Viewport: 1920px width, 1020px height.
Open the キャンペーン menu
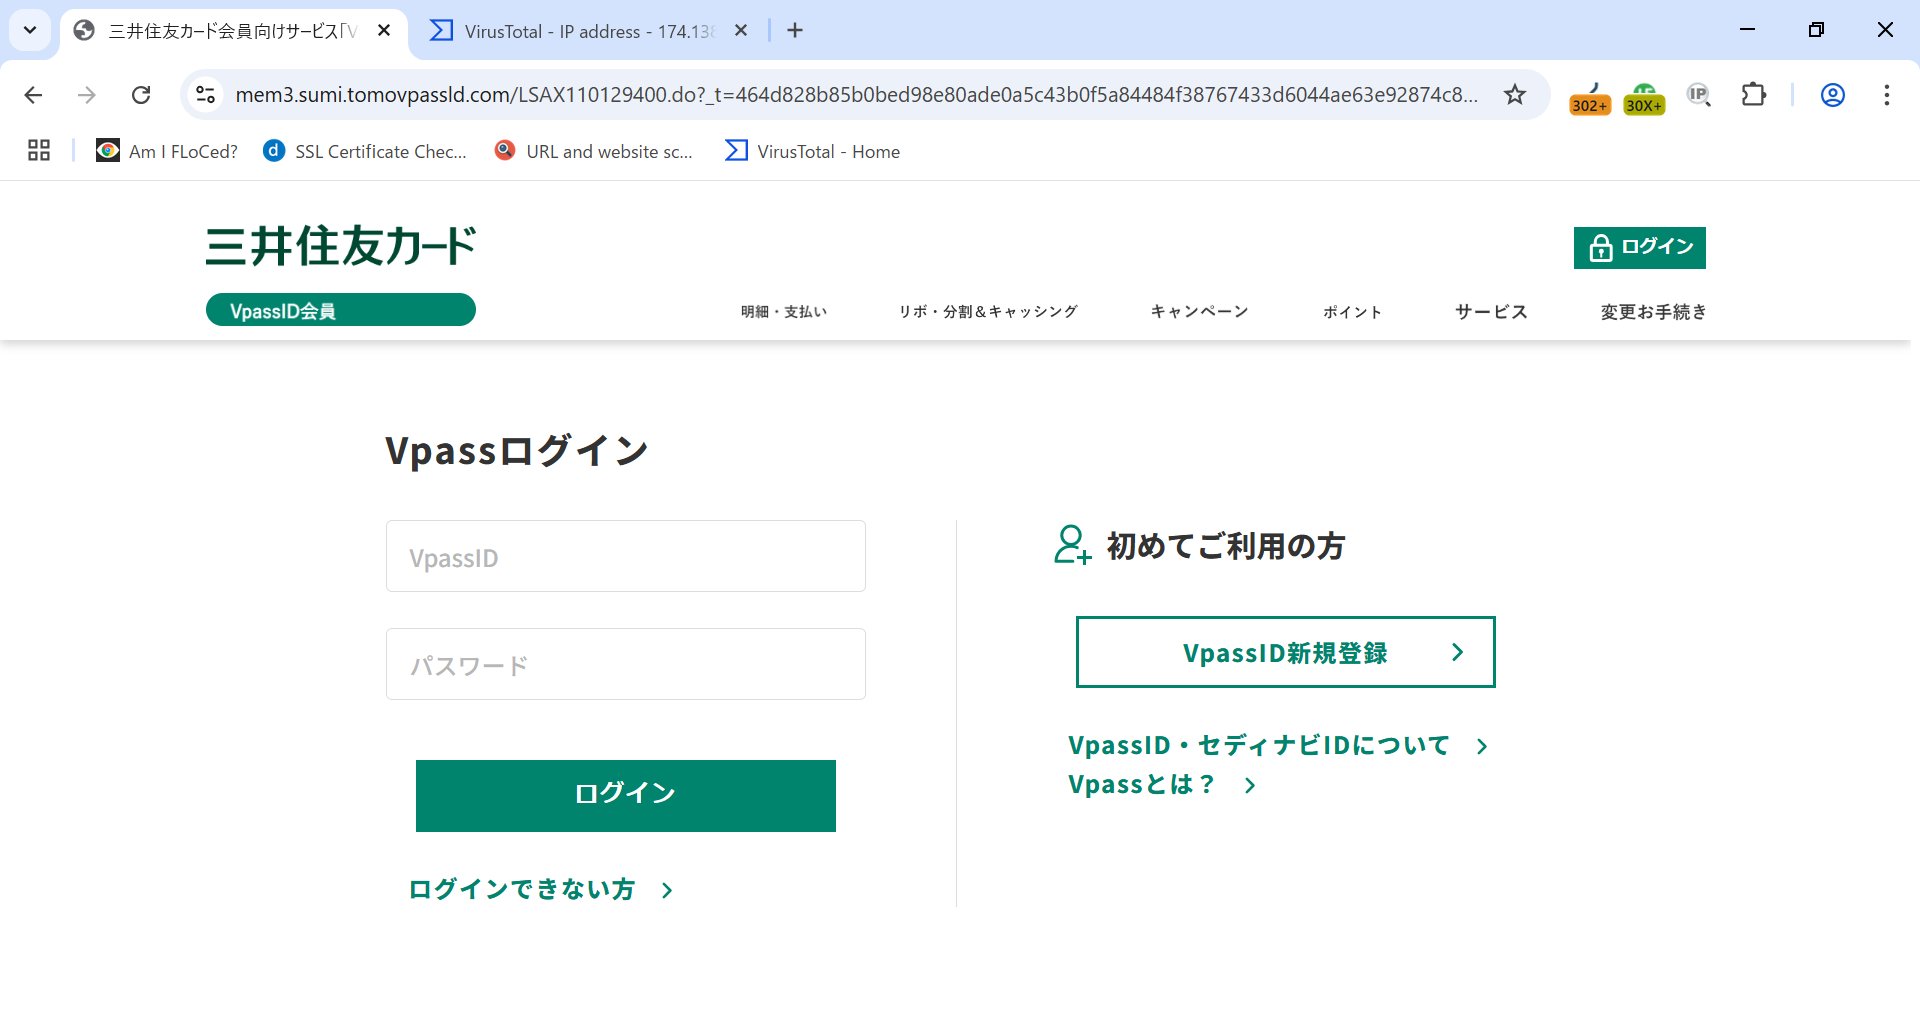pyautogui.click(x=1200, y=312)
